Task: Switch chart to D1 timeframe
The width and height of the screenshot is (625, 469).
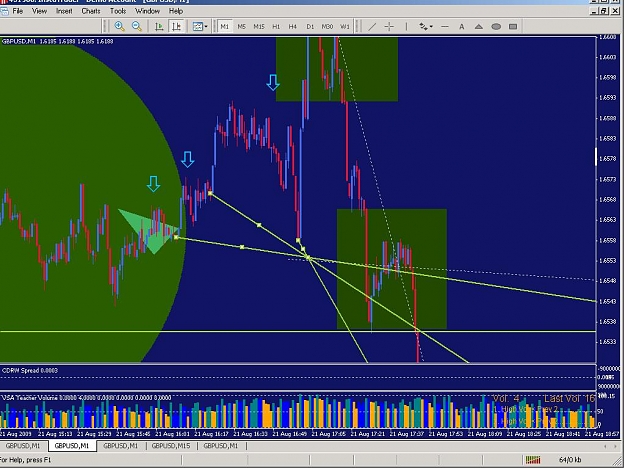Action: pos(310,26)
